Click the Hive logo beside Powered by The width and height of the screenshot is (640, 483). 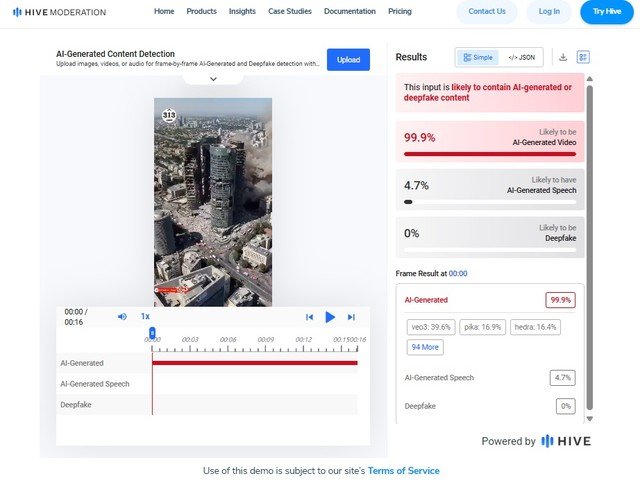pyautogui.click(x=566, y=441)
